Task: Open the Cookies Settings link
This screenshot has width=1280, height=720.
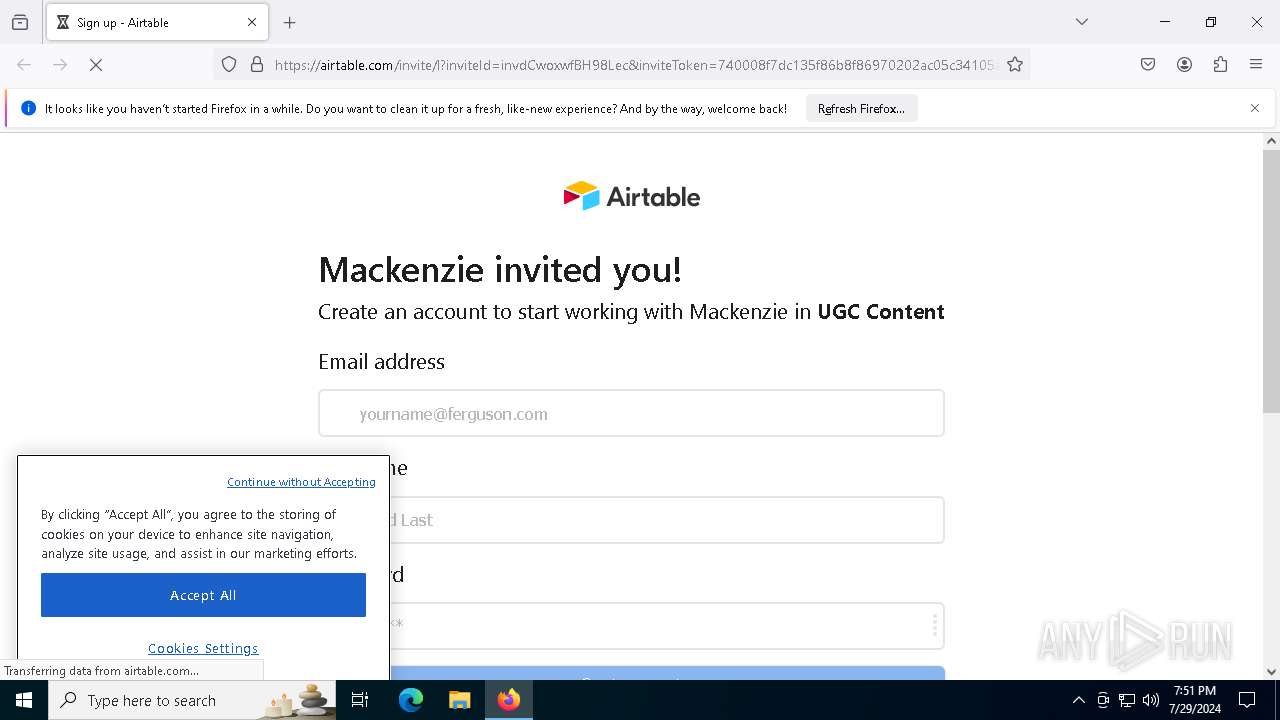Action: [x=203, y=648]
